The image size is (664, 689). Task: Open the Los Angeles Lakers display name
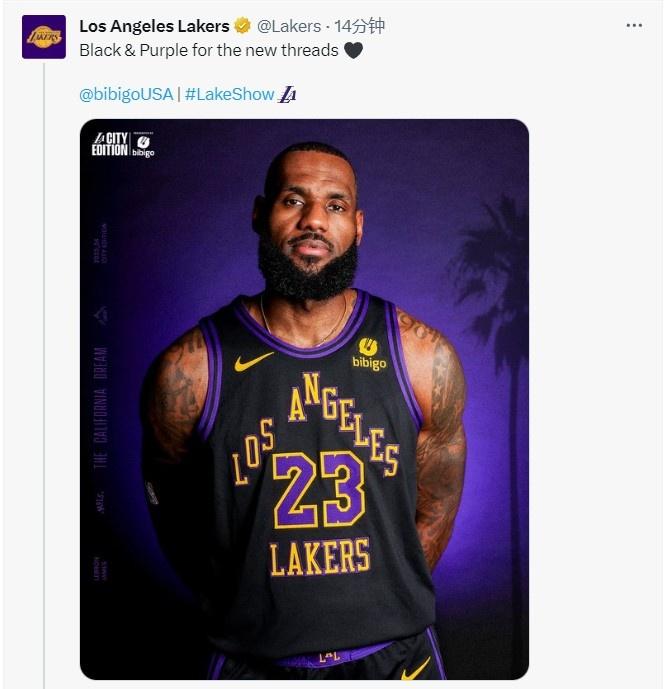click(154, 26)
